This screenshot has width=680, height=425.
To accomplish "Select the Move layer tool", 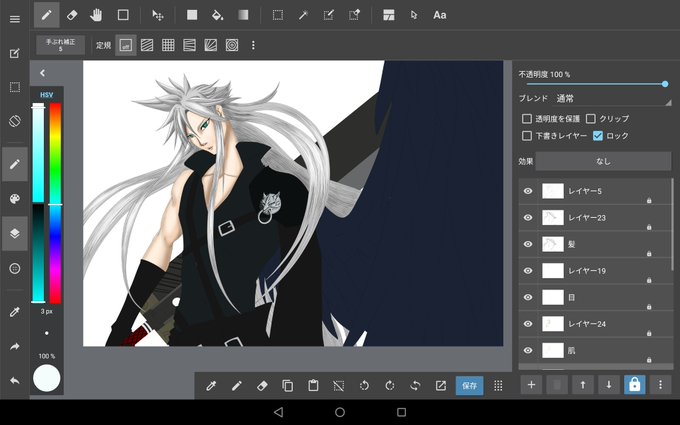I will [157, 15].
